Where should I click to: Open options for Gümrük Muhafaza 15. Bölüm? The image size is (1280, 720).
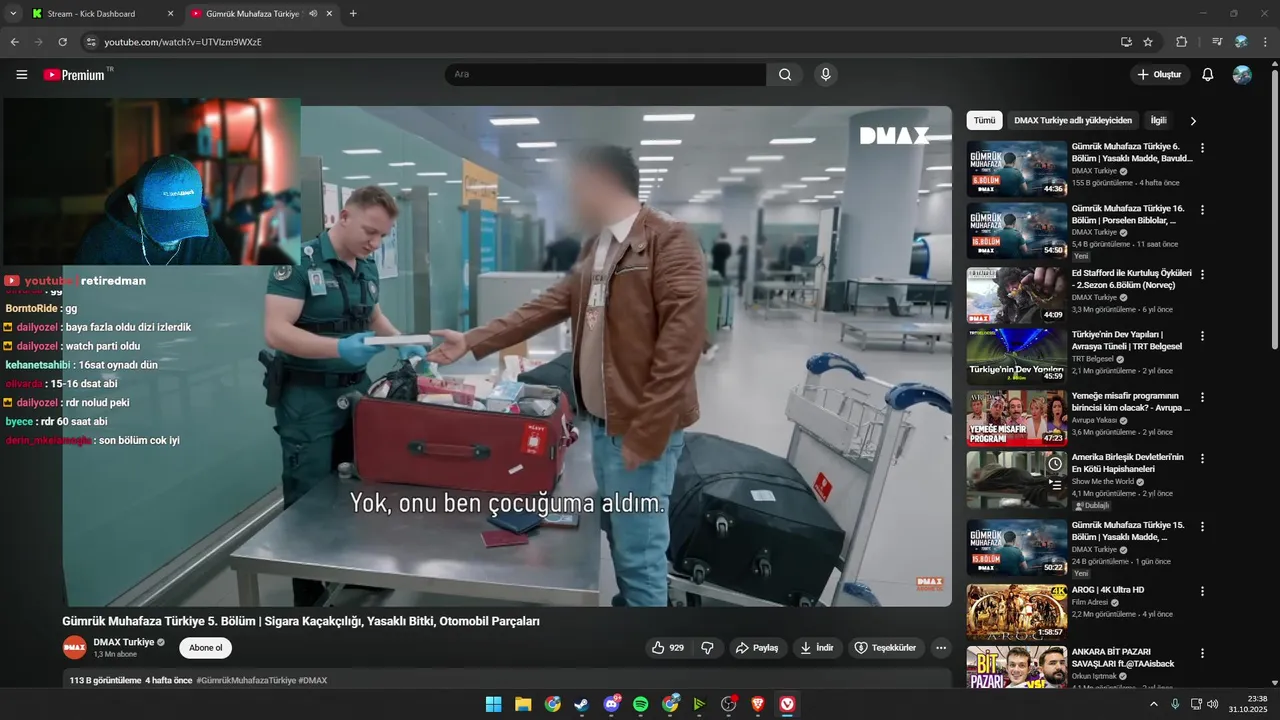tap(1202, 526)
